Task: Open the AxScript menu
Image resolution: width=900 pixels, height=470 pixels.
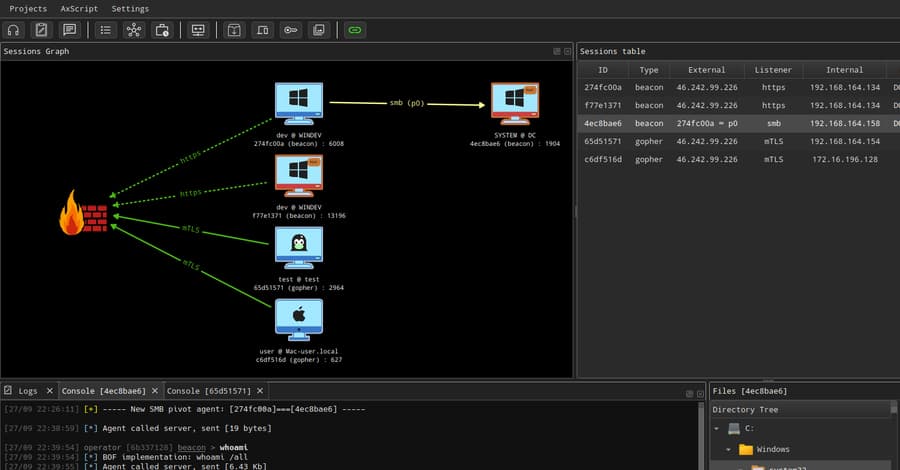Action: pos(79,8)
